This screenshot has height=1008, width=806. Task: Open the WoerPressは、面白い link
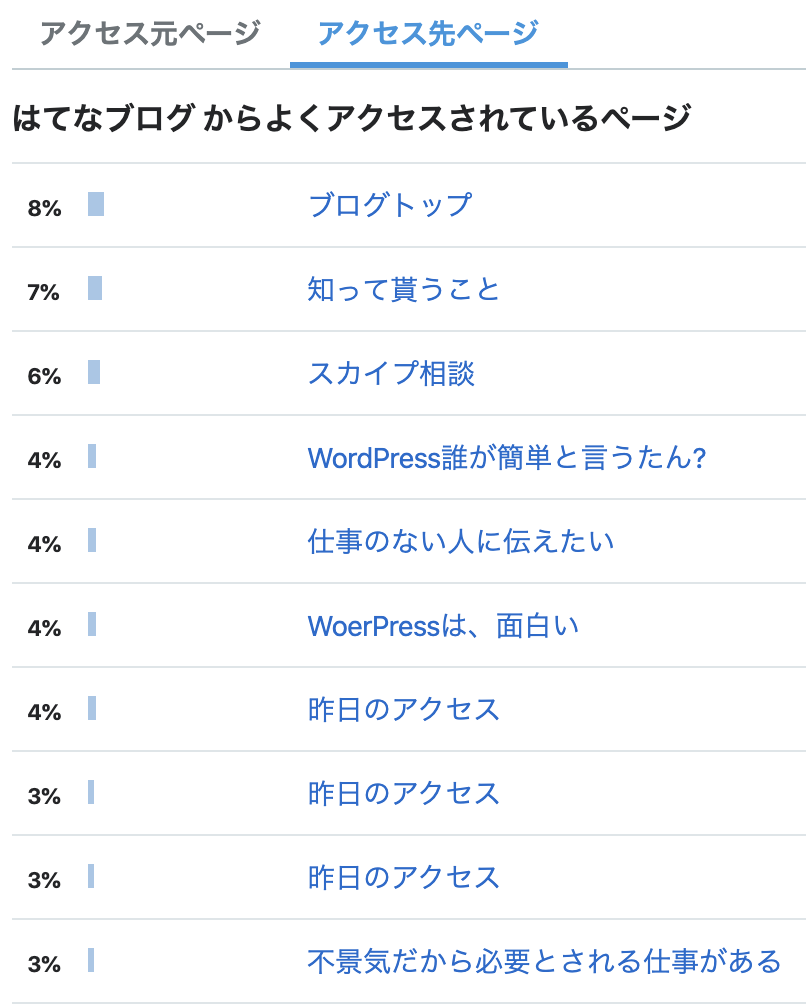tap(443, 626)
